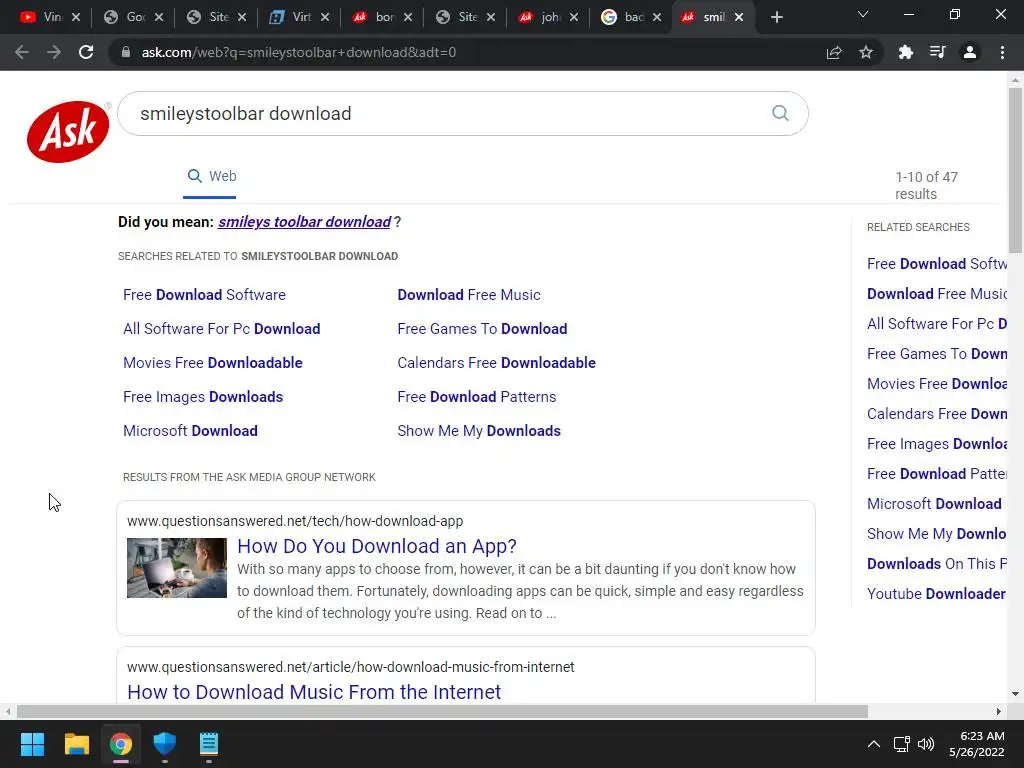Show hidden system tray icons
The width and height of the screenshot is (1024, 768).
874,744
